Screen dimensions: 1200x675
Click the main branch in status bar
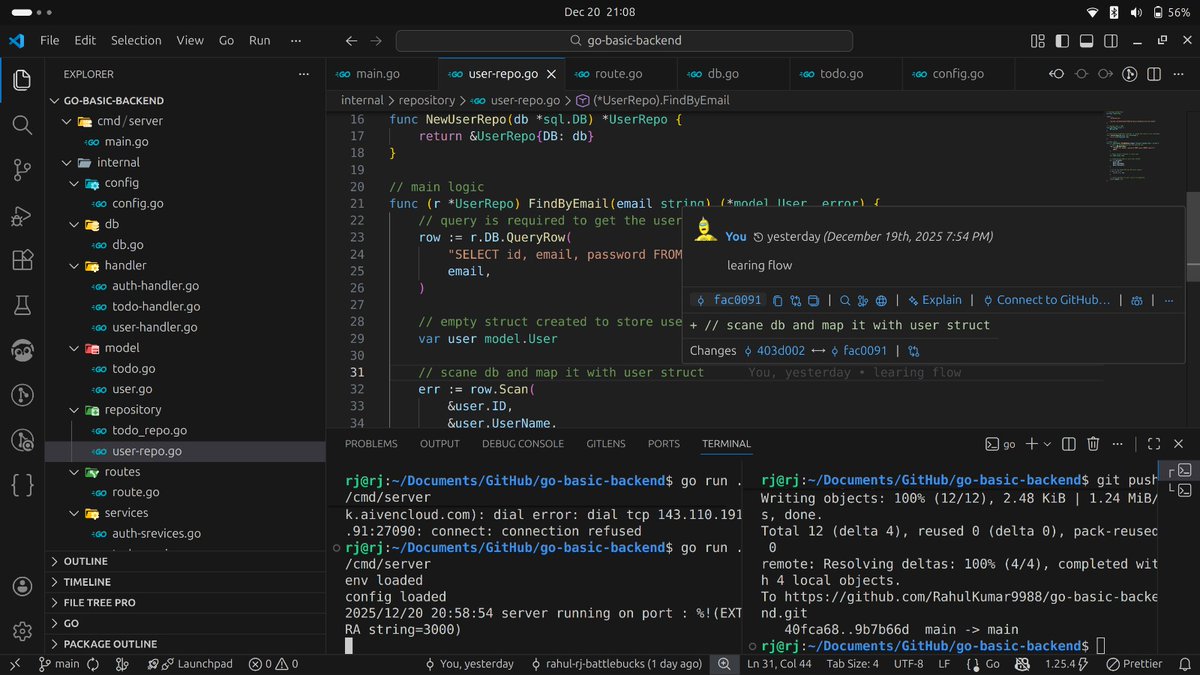coord(59,664)
